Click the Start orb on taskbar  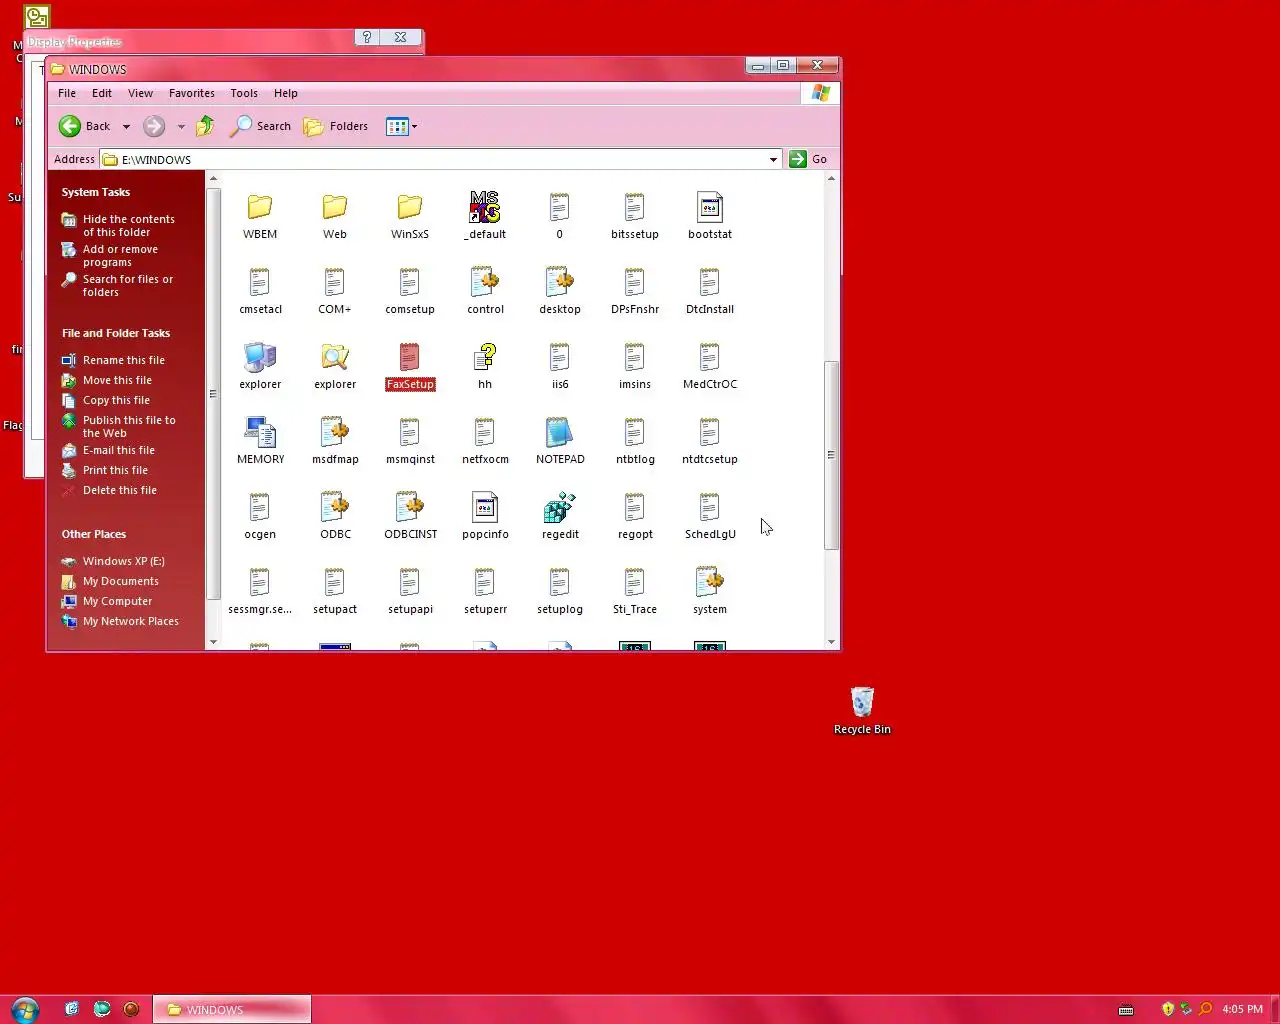[x=25, y=1009]
